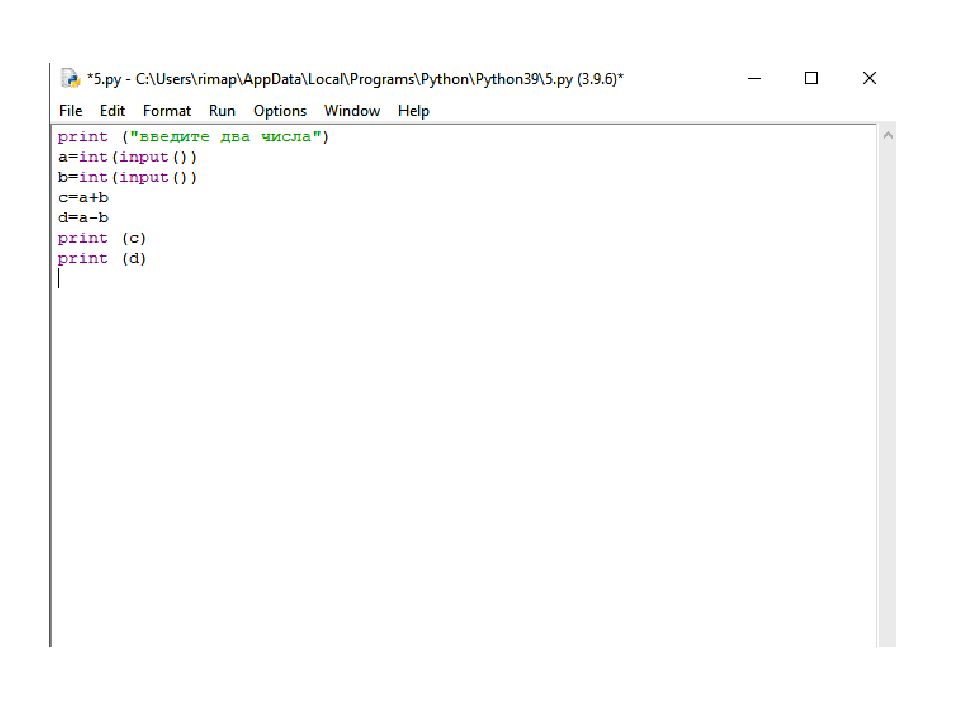
Task: Click the Python file icon in title bar
Action: [70, 78]
